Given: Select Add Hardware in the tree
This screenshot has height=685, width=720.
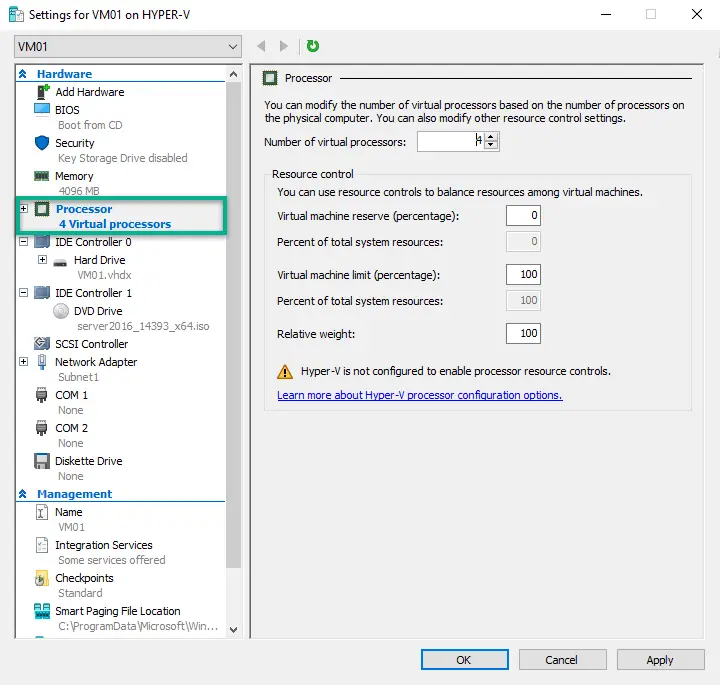Looking at the screenshot, I should coord(90,92).
